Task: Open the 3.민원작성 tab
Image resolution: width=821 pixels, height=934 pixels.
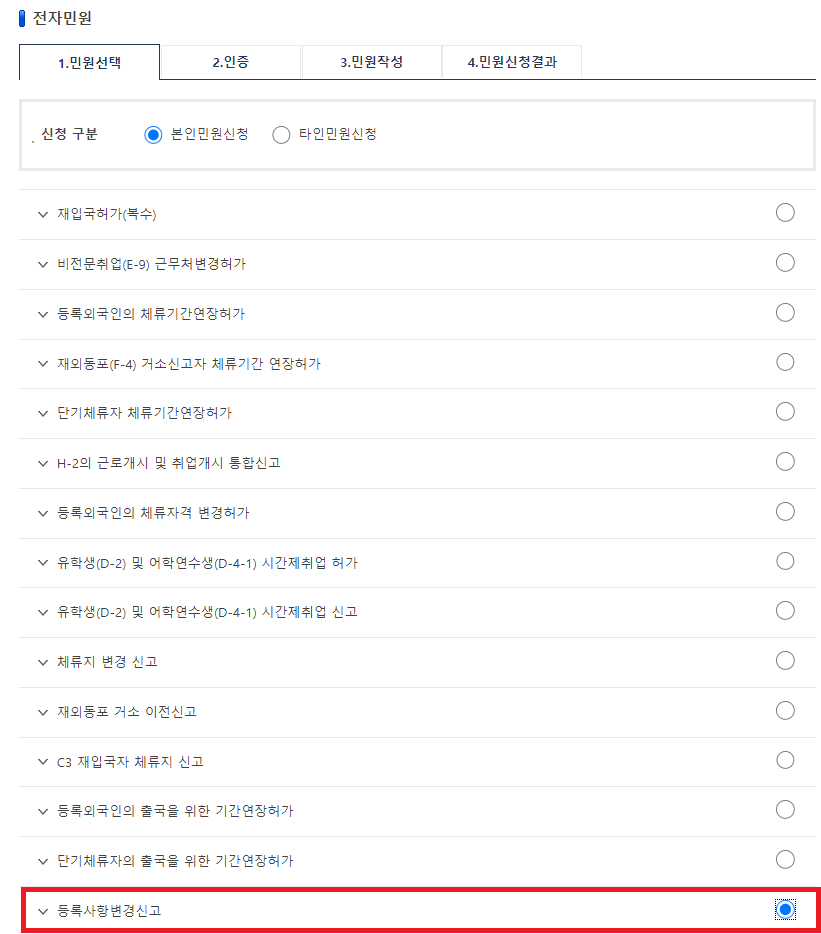Action: point(371,62)
